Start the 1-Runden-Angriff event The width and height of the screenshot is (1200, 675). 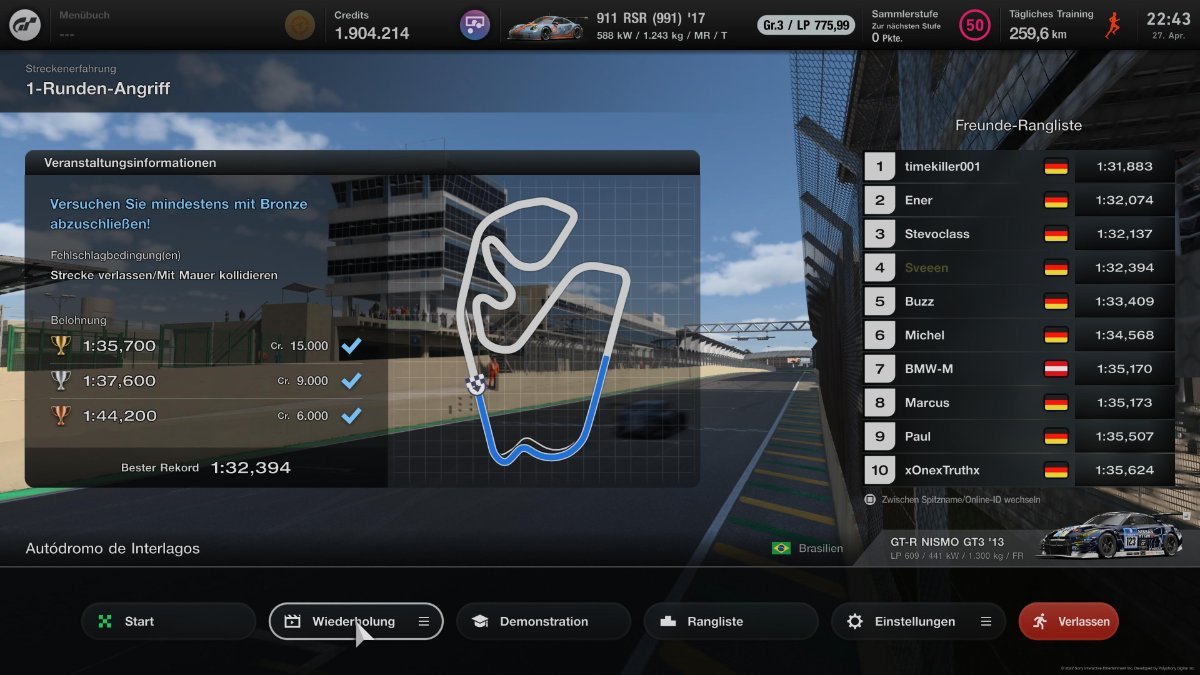point(169,621)
